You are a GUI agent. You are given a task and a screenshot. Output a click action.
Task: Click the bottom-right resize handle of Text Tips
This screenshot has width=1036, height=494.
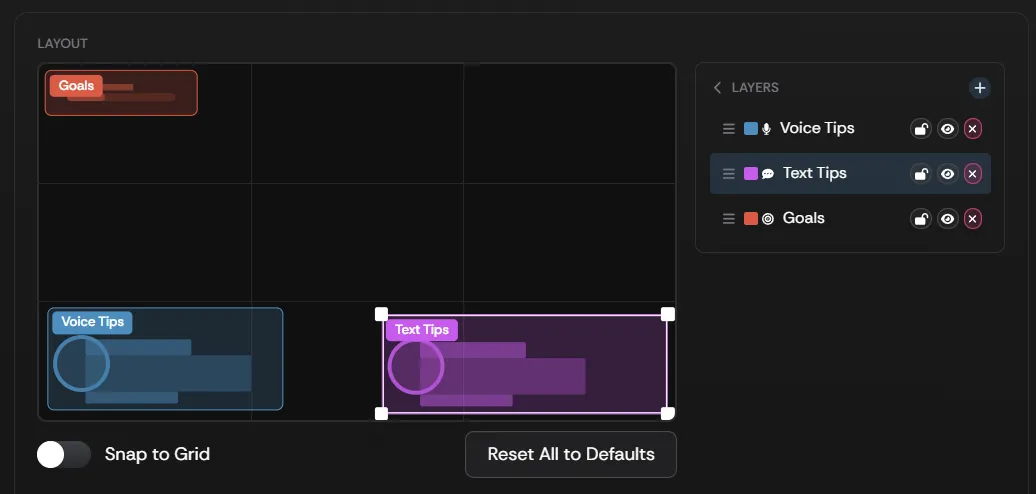668,413
